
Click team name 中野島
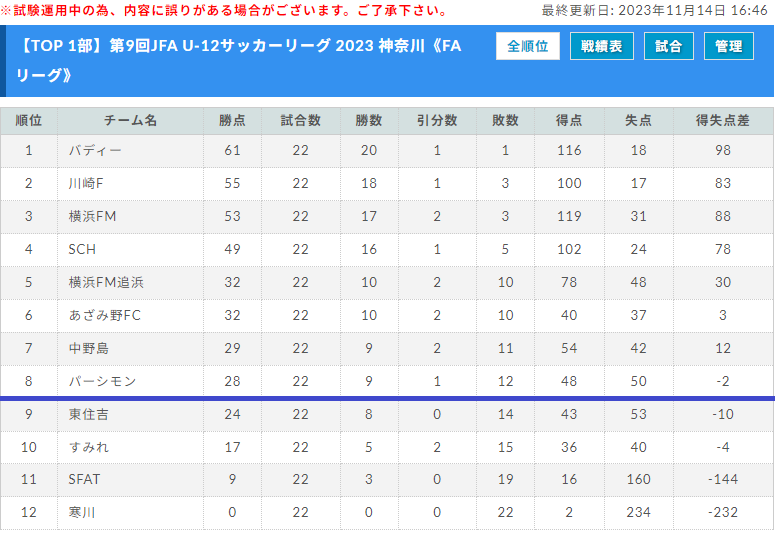[88, 349]
